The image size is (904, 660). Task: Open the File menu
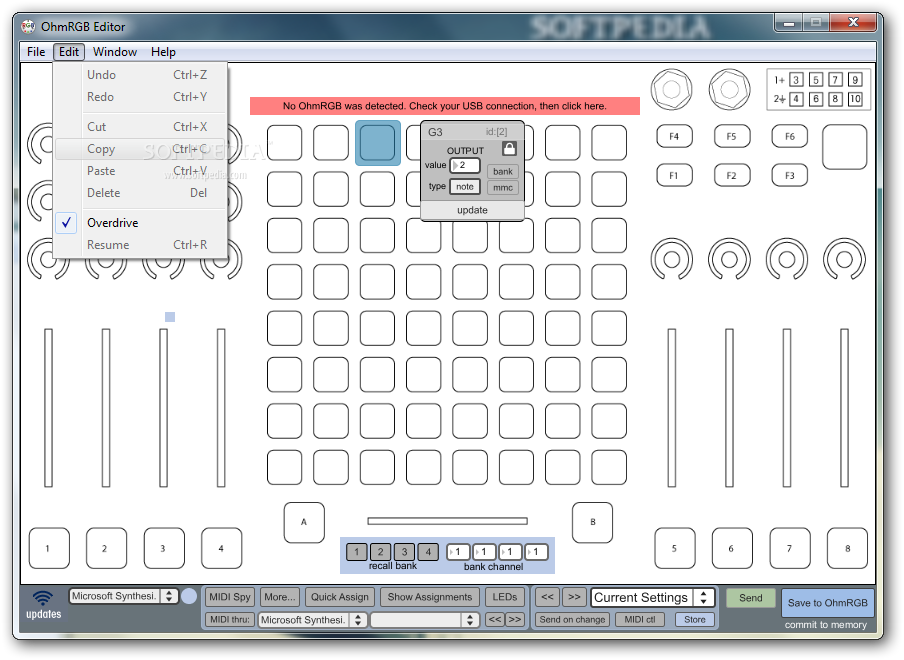pos(36,52)
